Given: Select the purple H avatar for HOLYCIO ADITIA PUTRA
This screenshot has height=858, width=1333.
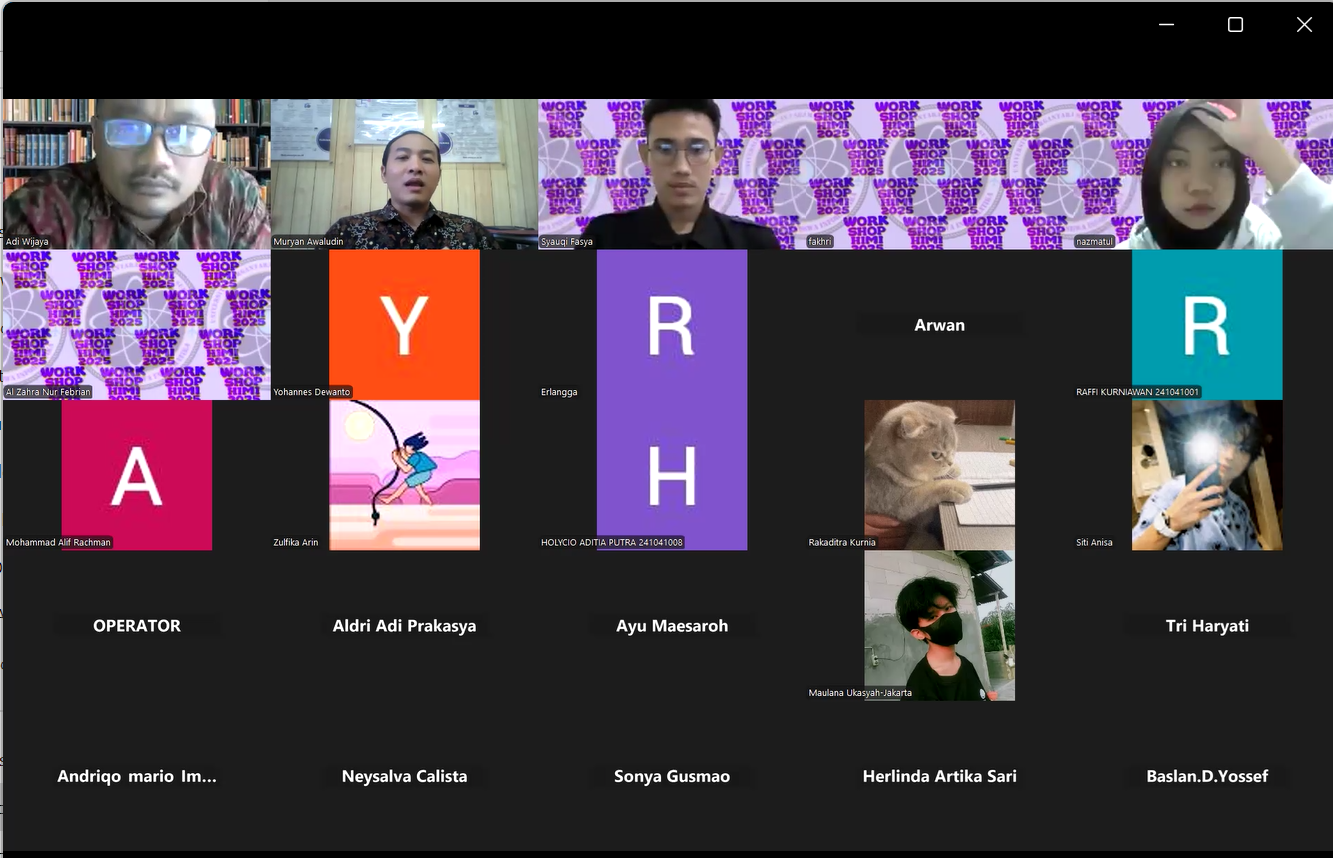Looking at the screenshot, I should 672,475.
